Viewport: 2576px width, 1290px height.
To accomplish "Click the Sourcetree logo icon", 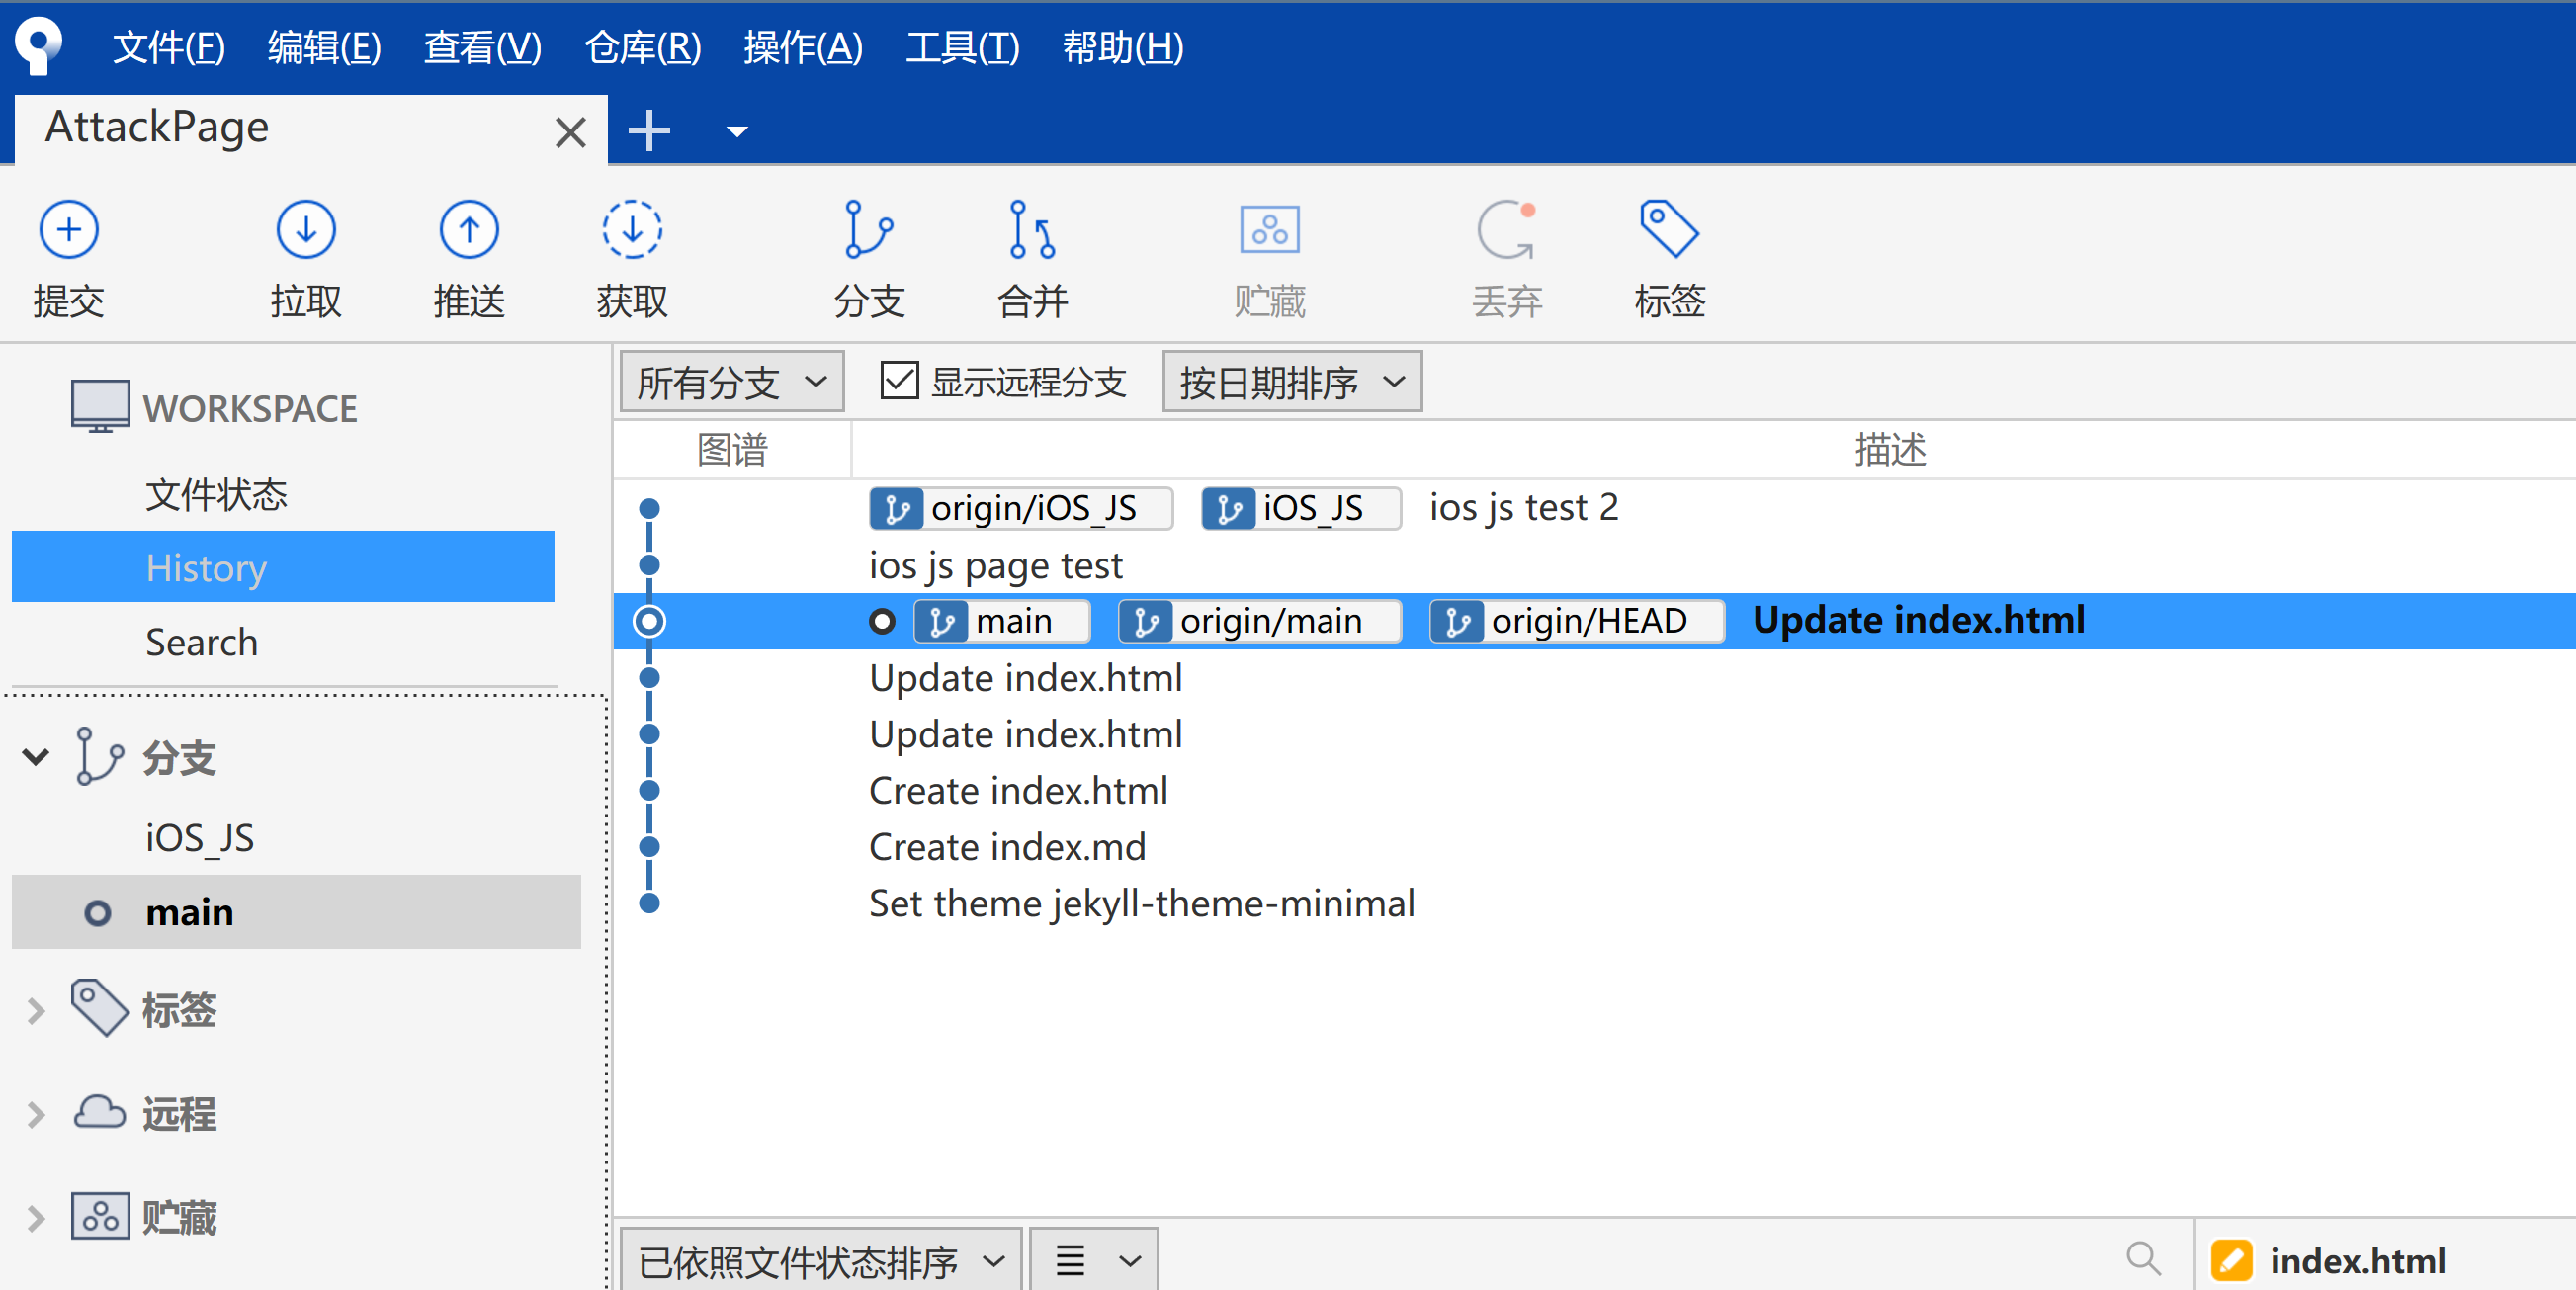I will click(x=39, y=45).
